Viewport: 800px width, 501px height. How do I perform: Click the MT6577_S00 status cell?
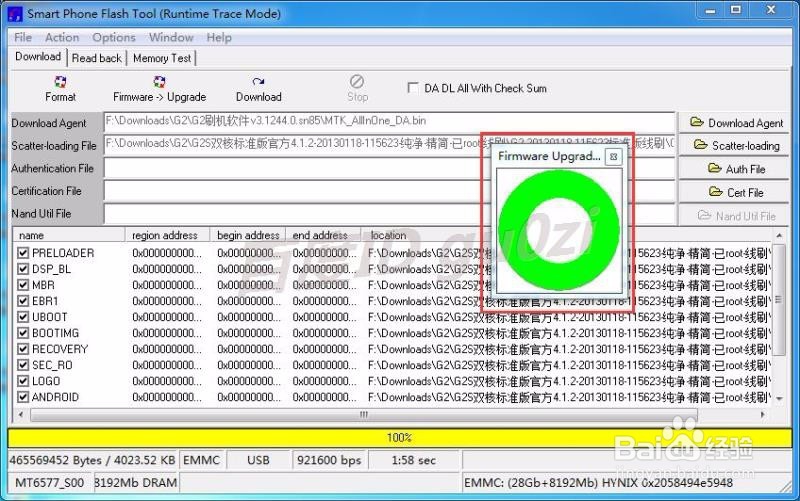pyautogui.click(x=49, y=483)
